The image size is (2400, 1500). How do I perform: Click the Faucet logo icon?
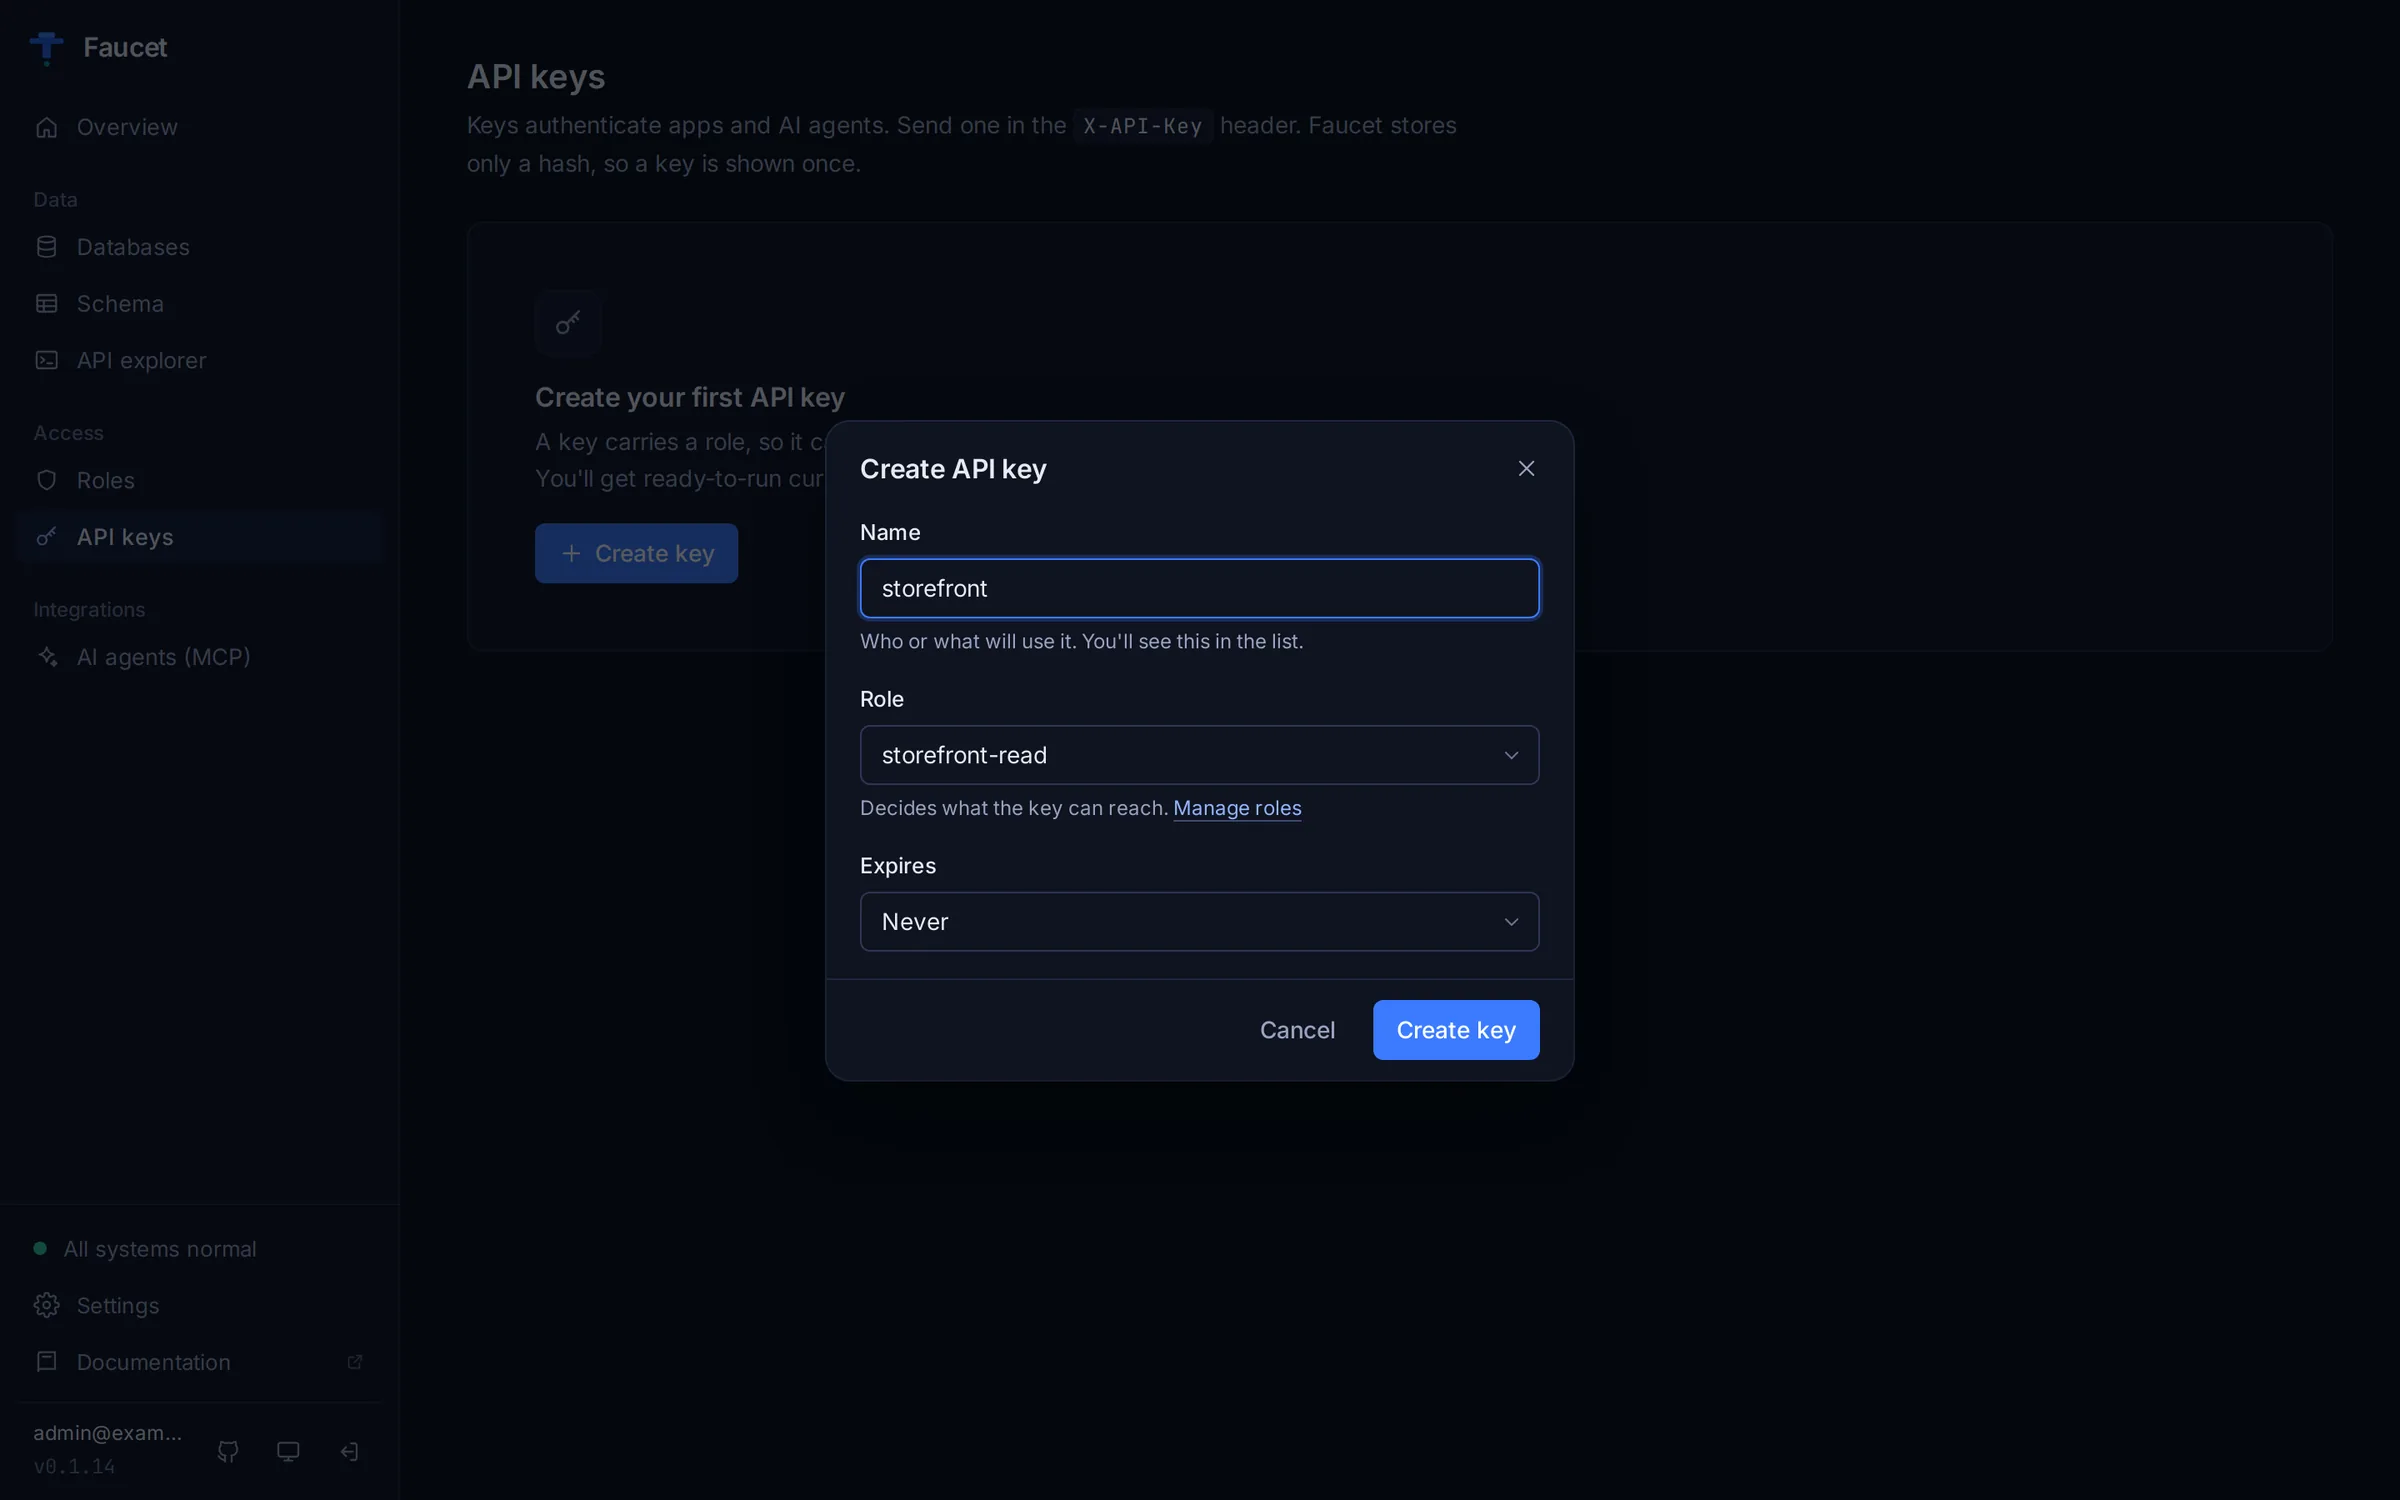tap(46, 47)
